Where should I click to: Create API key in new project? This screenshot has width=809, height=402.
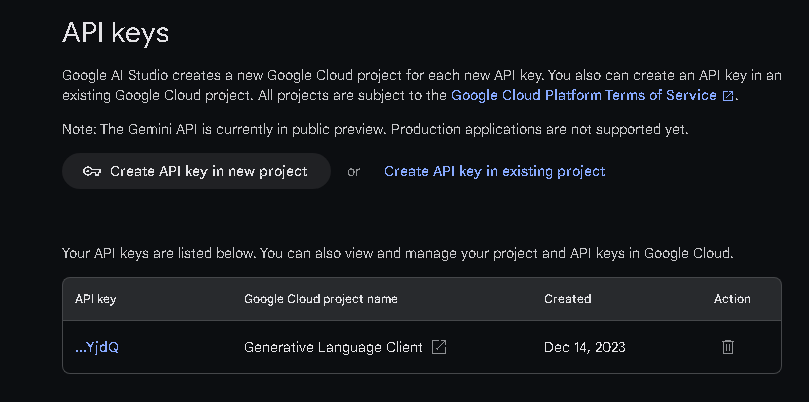(x=196, y=171)
